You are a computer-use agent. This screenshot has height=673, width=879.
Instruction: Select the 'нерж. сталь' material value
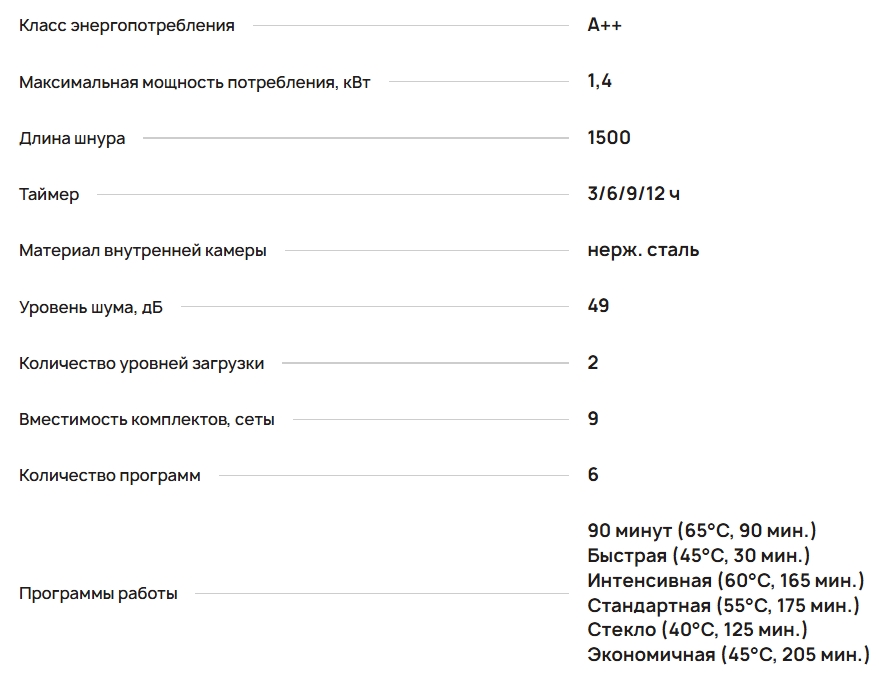[643, 250]
